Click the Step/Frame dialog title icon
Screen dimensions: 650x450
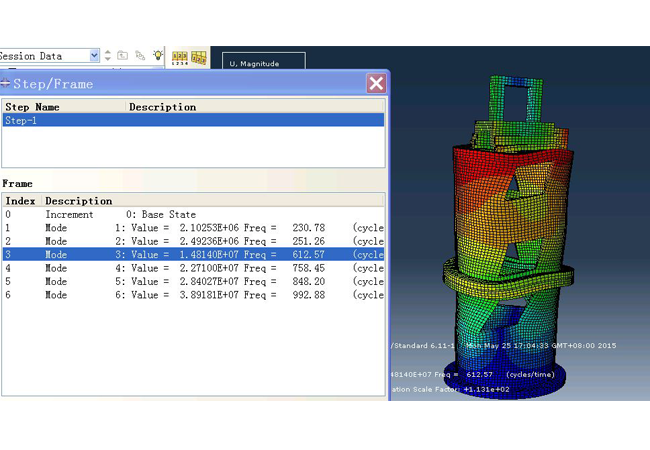coord(6,84)
